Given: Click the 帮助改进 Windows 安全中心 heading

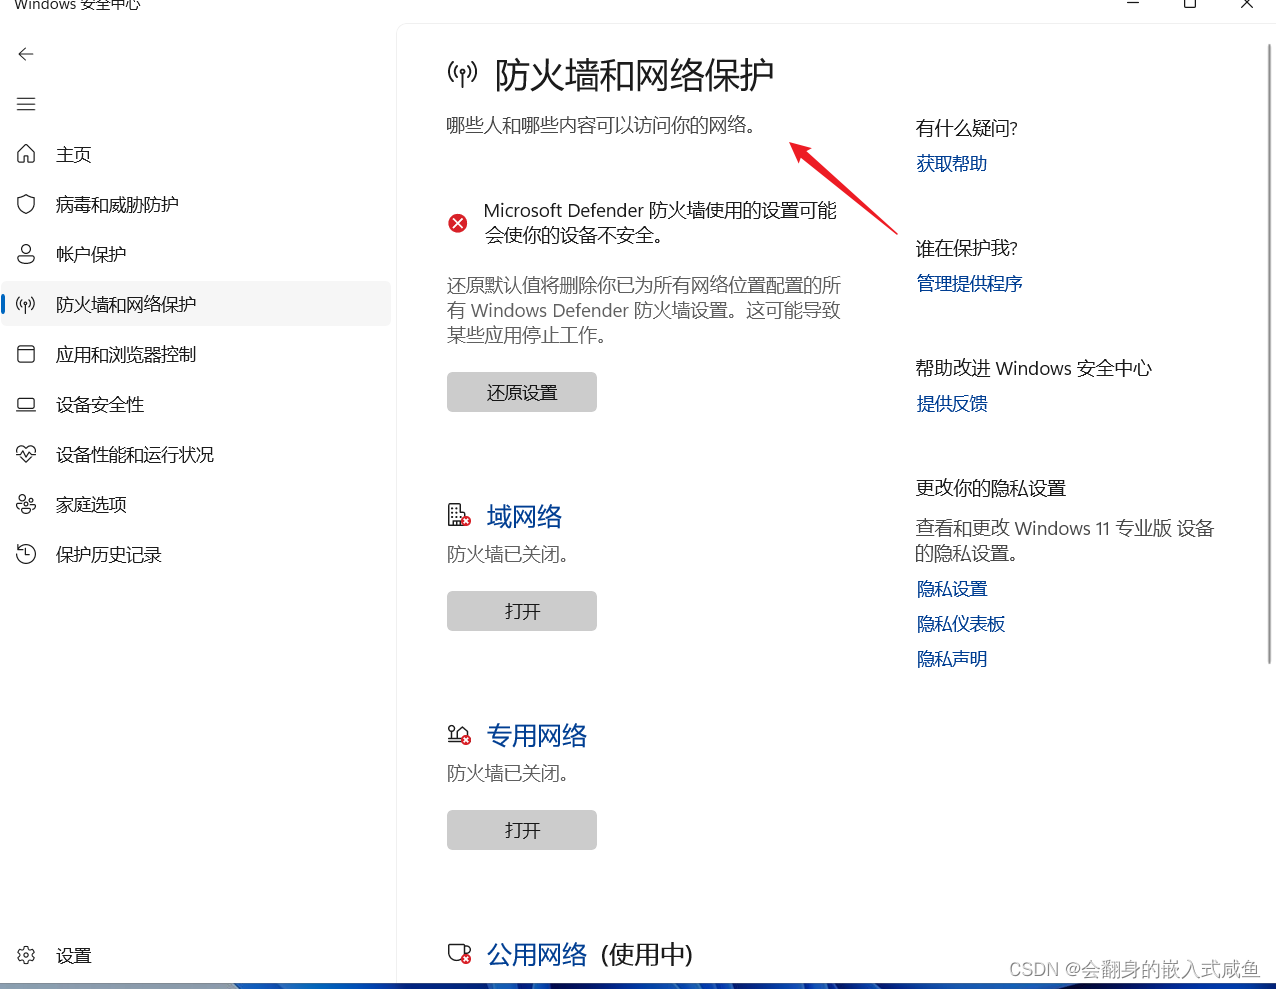Looking at the screenshot, I should click(x=1034, y=368).
